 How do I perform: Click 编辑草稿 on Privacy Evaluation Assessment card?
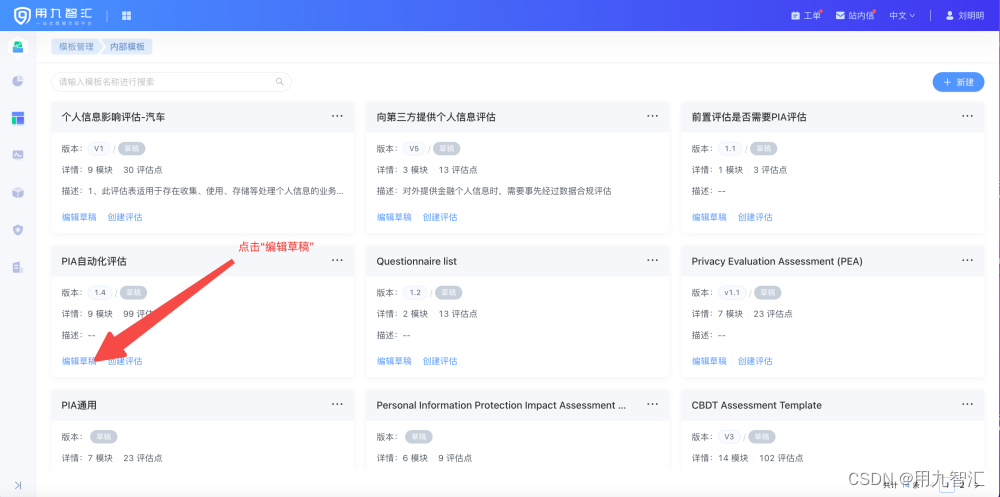pos(709,361)
